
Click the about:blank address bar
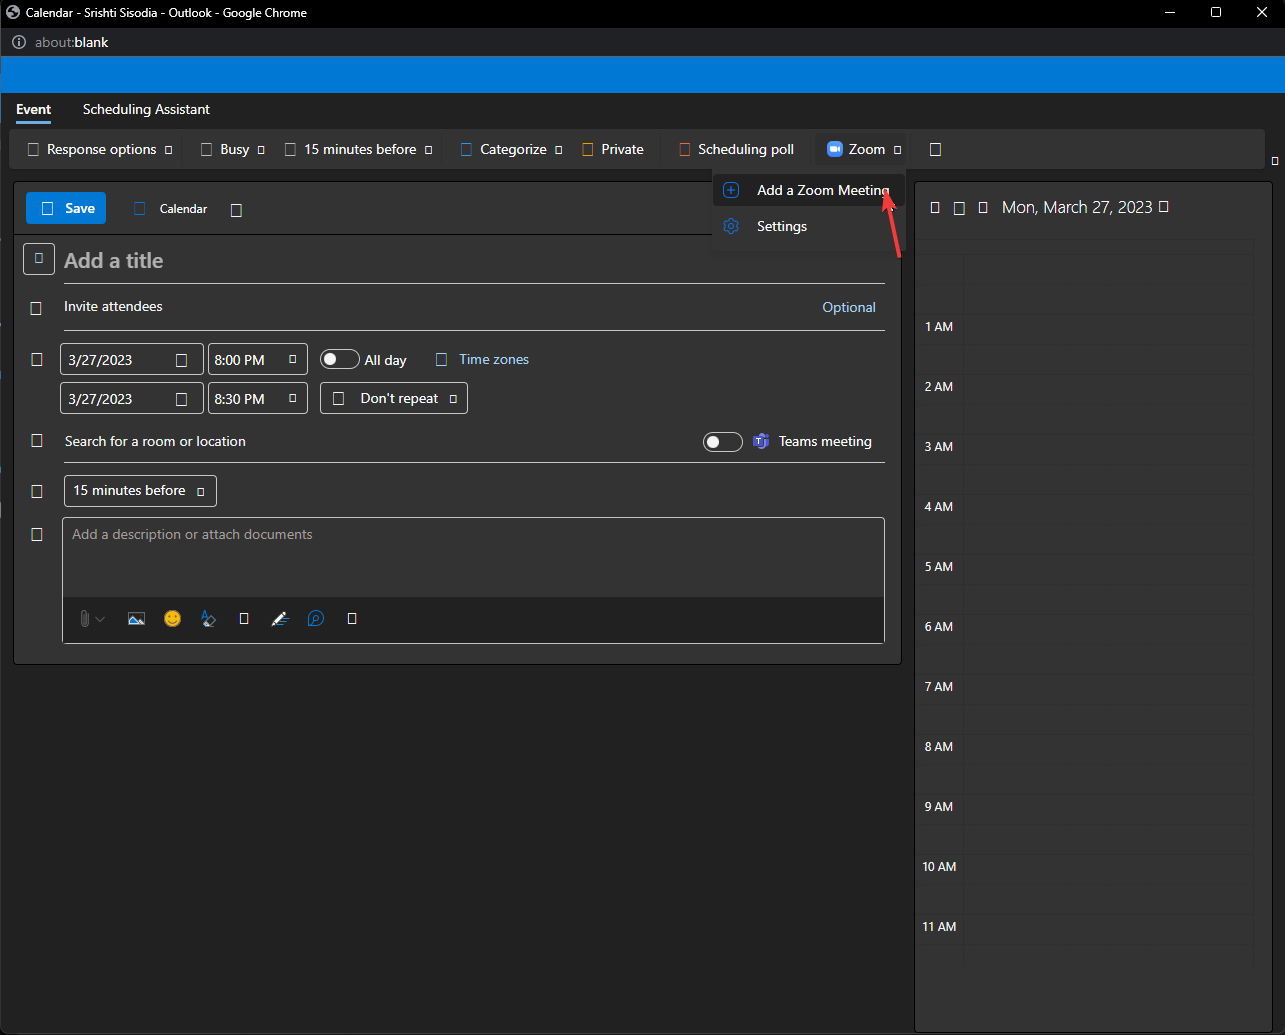71,42
